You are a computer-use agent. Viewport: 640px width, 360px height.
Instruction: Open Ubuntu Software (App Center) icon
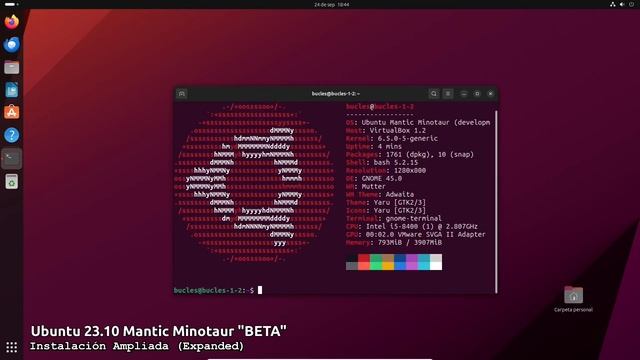pos(11,112)
